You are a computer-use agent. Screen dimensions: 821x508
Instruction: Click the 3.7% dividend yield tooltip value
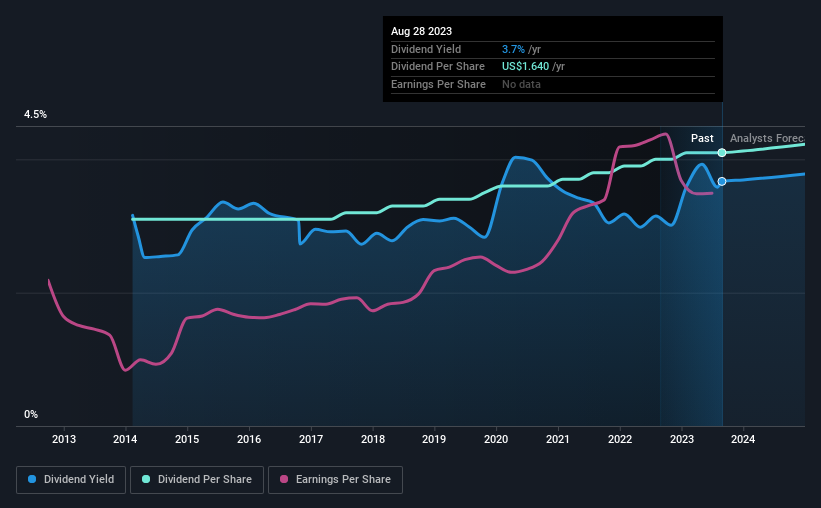(513, 49)
